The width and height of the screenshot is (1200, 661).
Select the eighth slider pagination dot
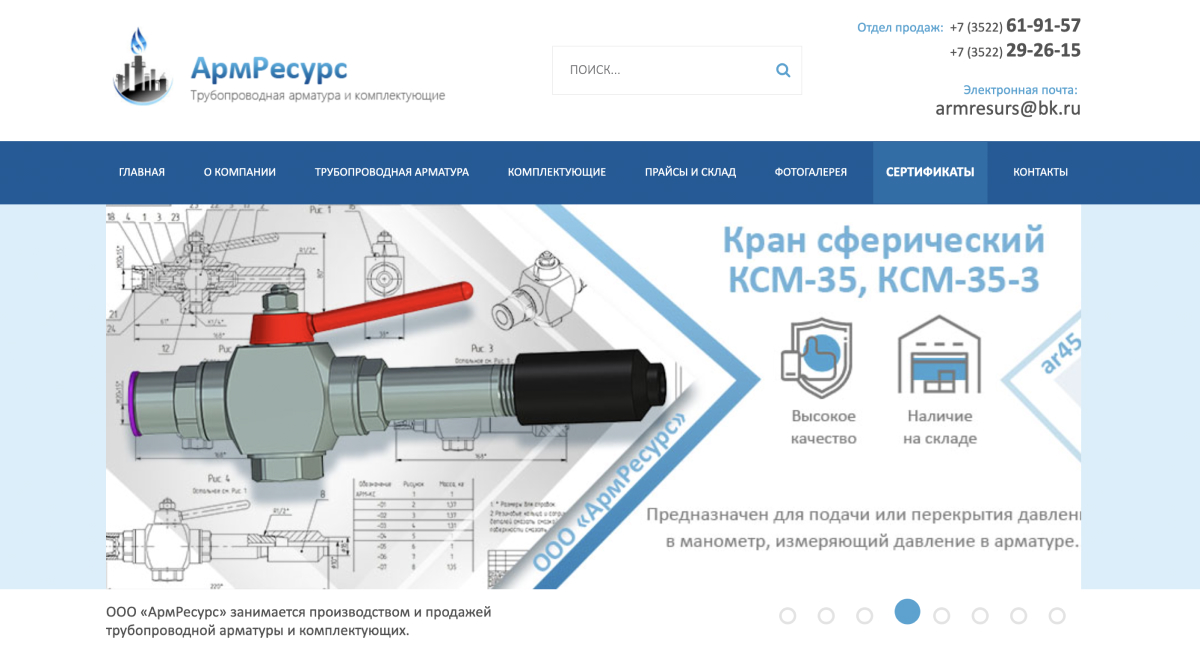(1057, 615)
